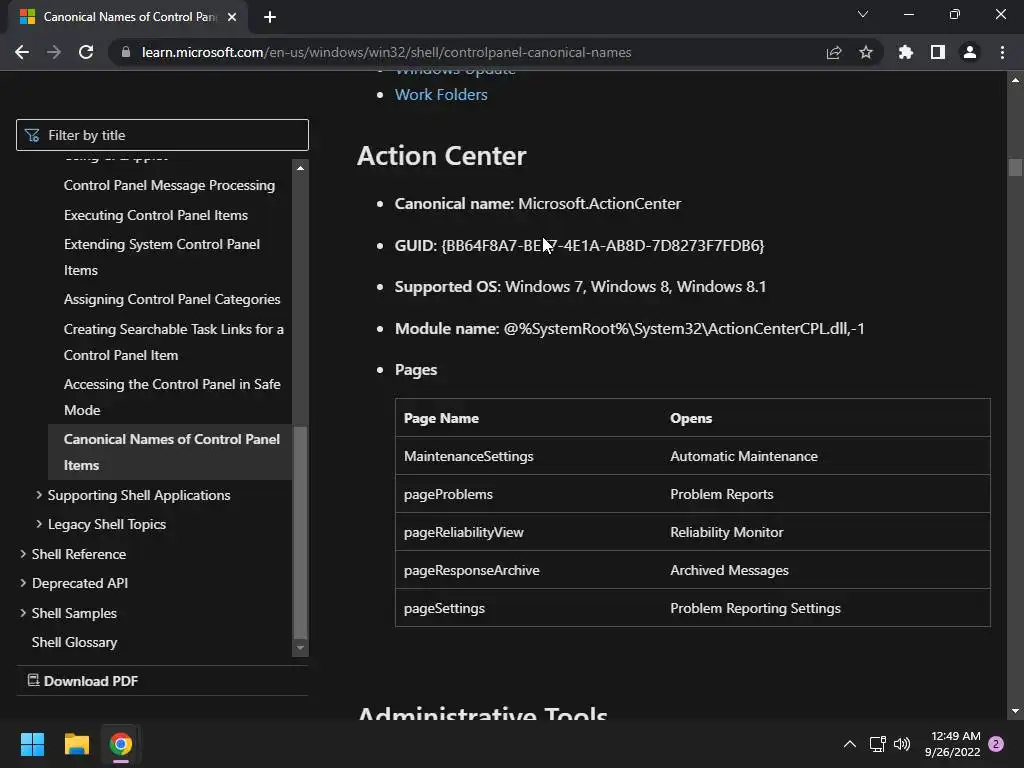The height and width of the screenshot is (768, 1024).
Task: Bookmark this page with the star icon
Action: coord(866,52)
